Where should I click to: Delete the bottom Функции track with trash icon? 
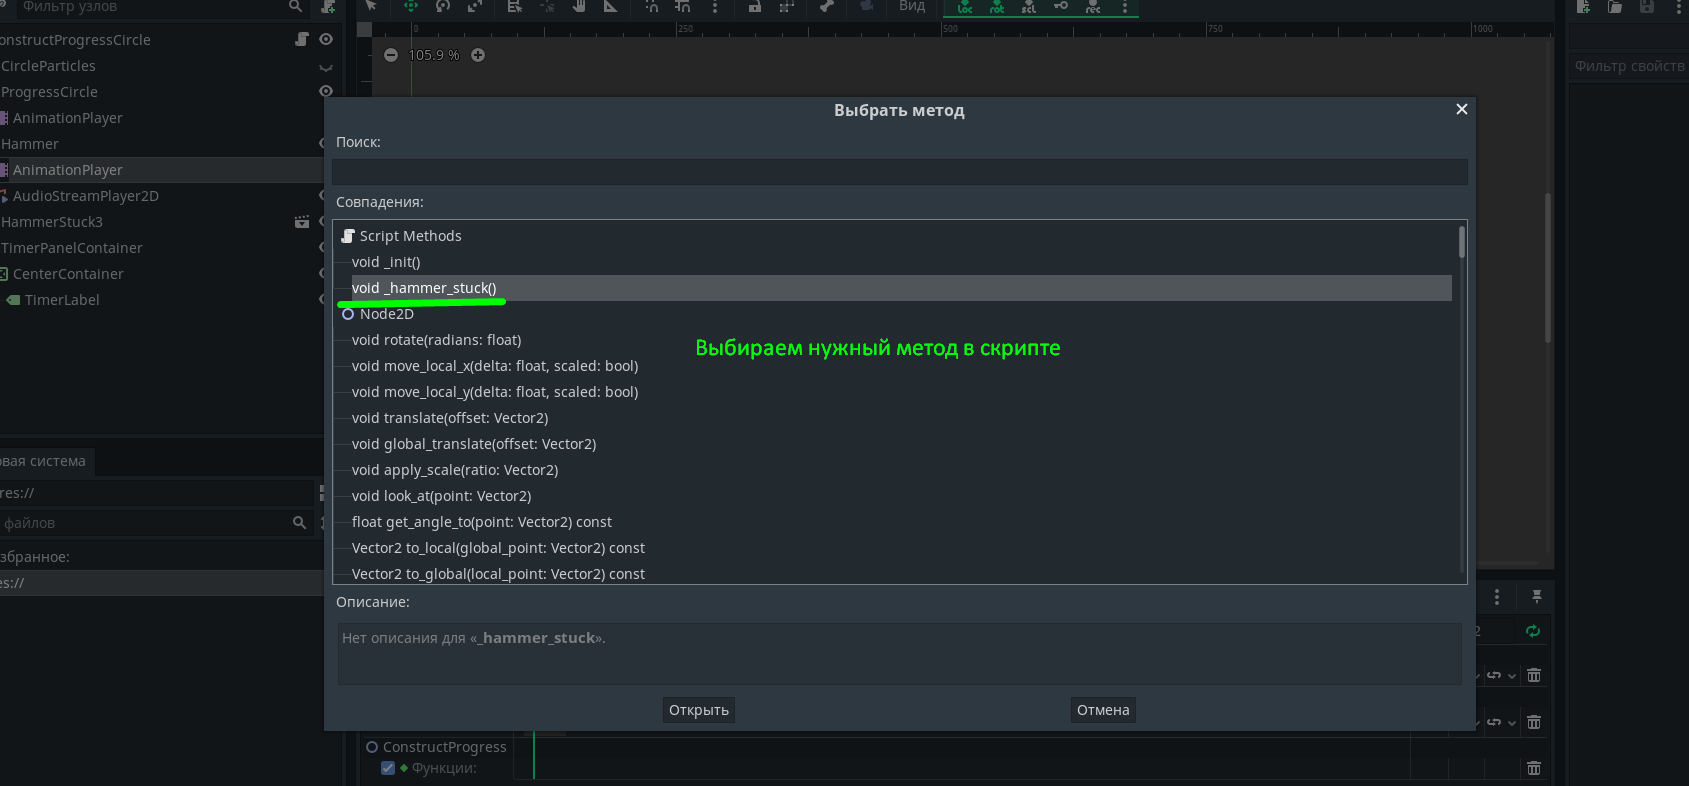[1534, 768]
